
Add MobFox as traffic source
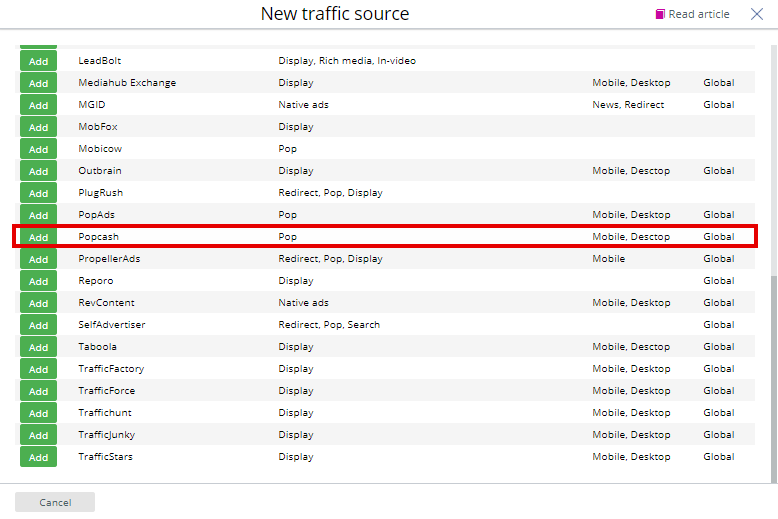38,127
